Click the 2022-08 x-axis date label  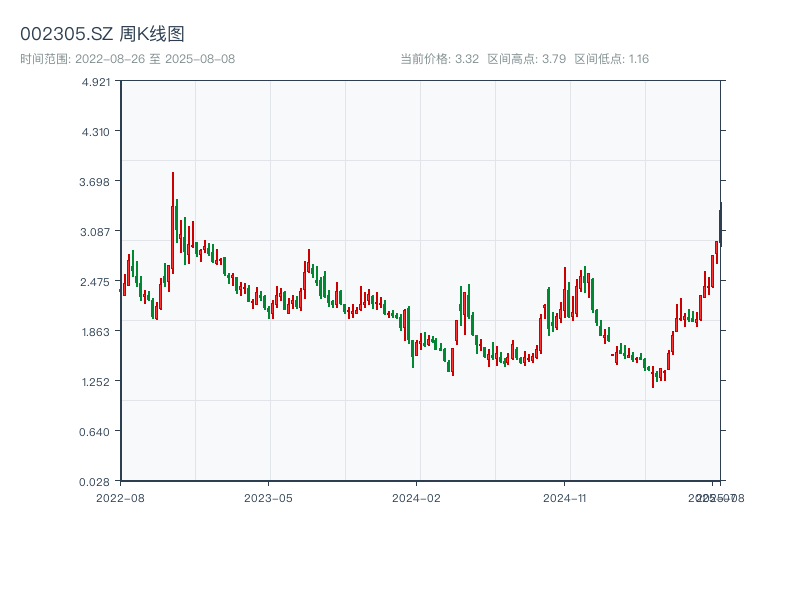(x=120, y=497)
